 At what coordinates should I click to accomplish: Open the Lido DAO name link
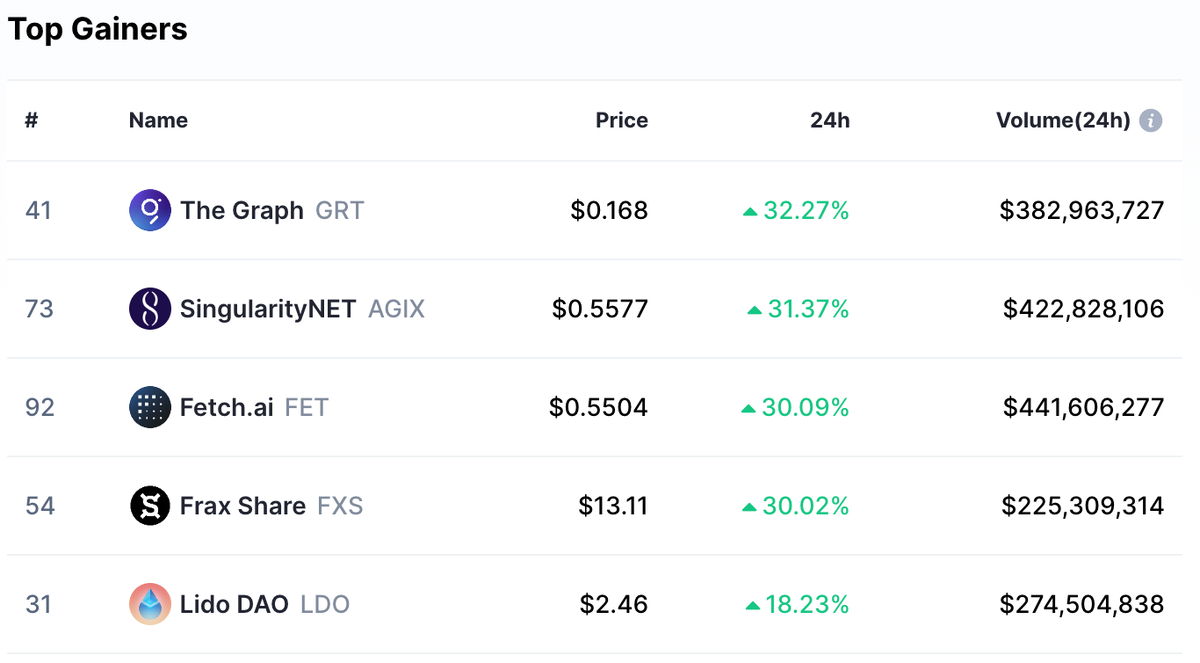(x=234, y=604)
